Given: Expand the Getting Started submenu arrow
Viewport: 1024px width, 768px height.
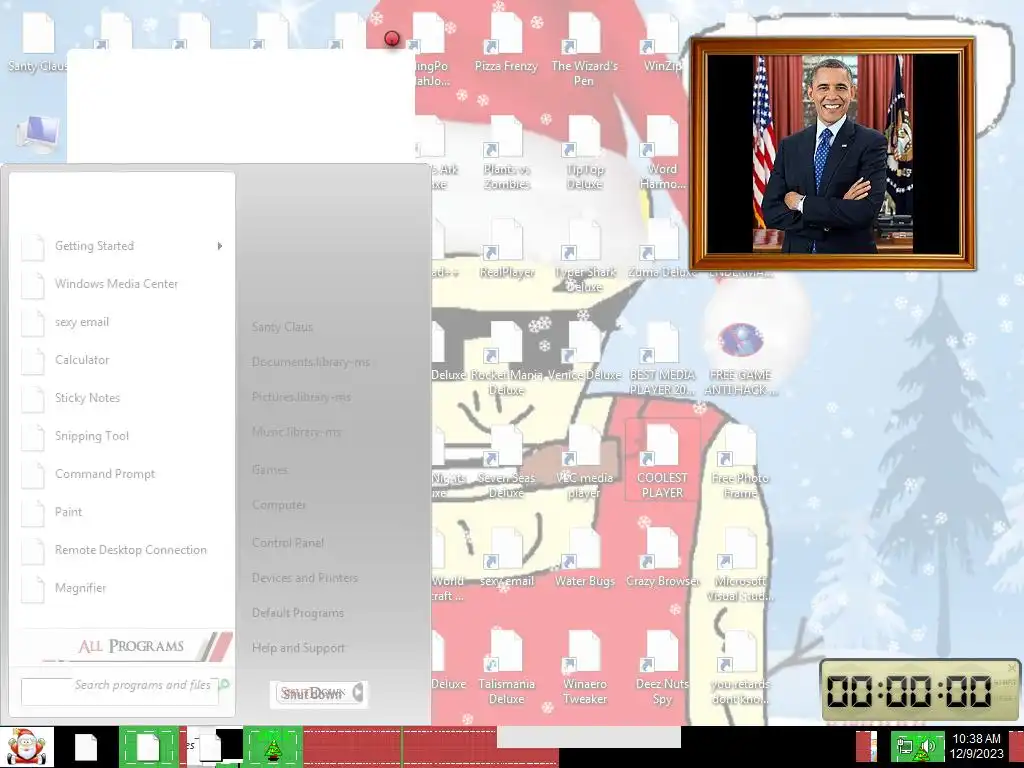Looking at the screenshot, I should [x=220, y=246].
